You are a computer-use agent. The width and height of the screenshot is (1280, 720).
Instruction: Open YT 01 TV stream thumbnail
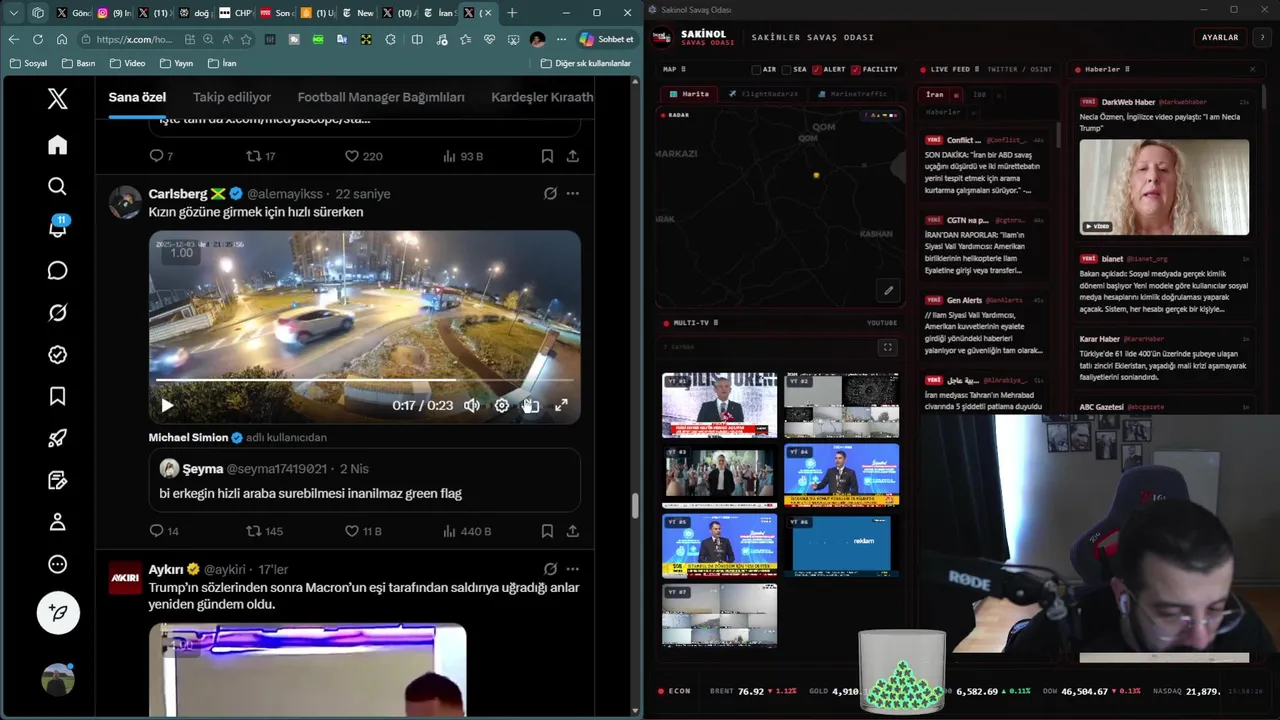pos(719,405)
